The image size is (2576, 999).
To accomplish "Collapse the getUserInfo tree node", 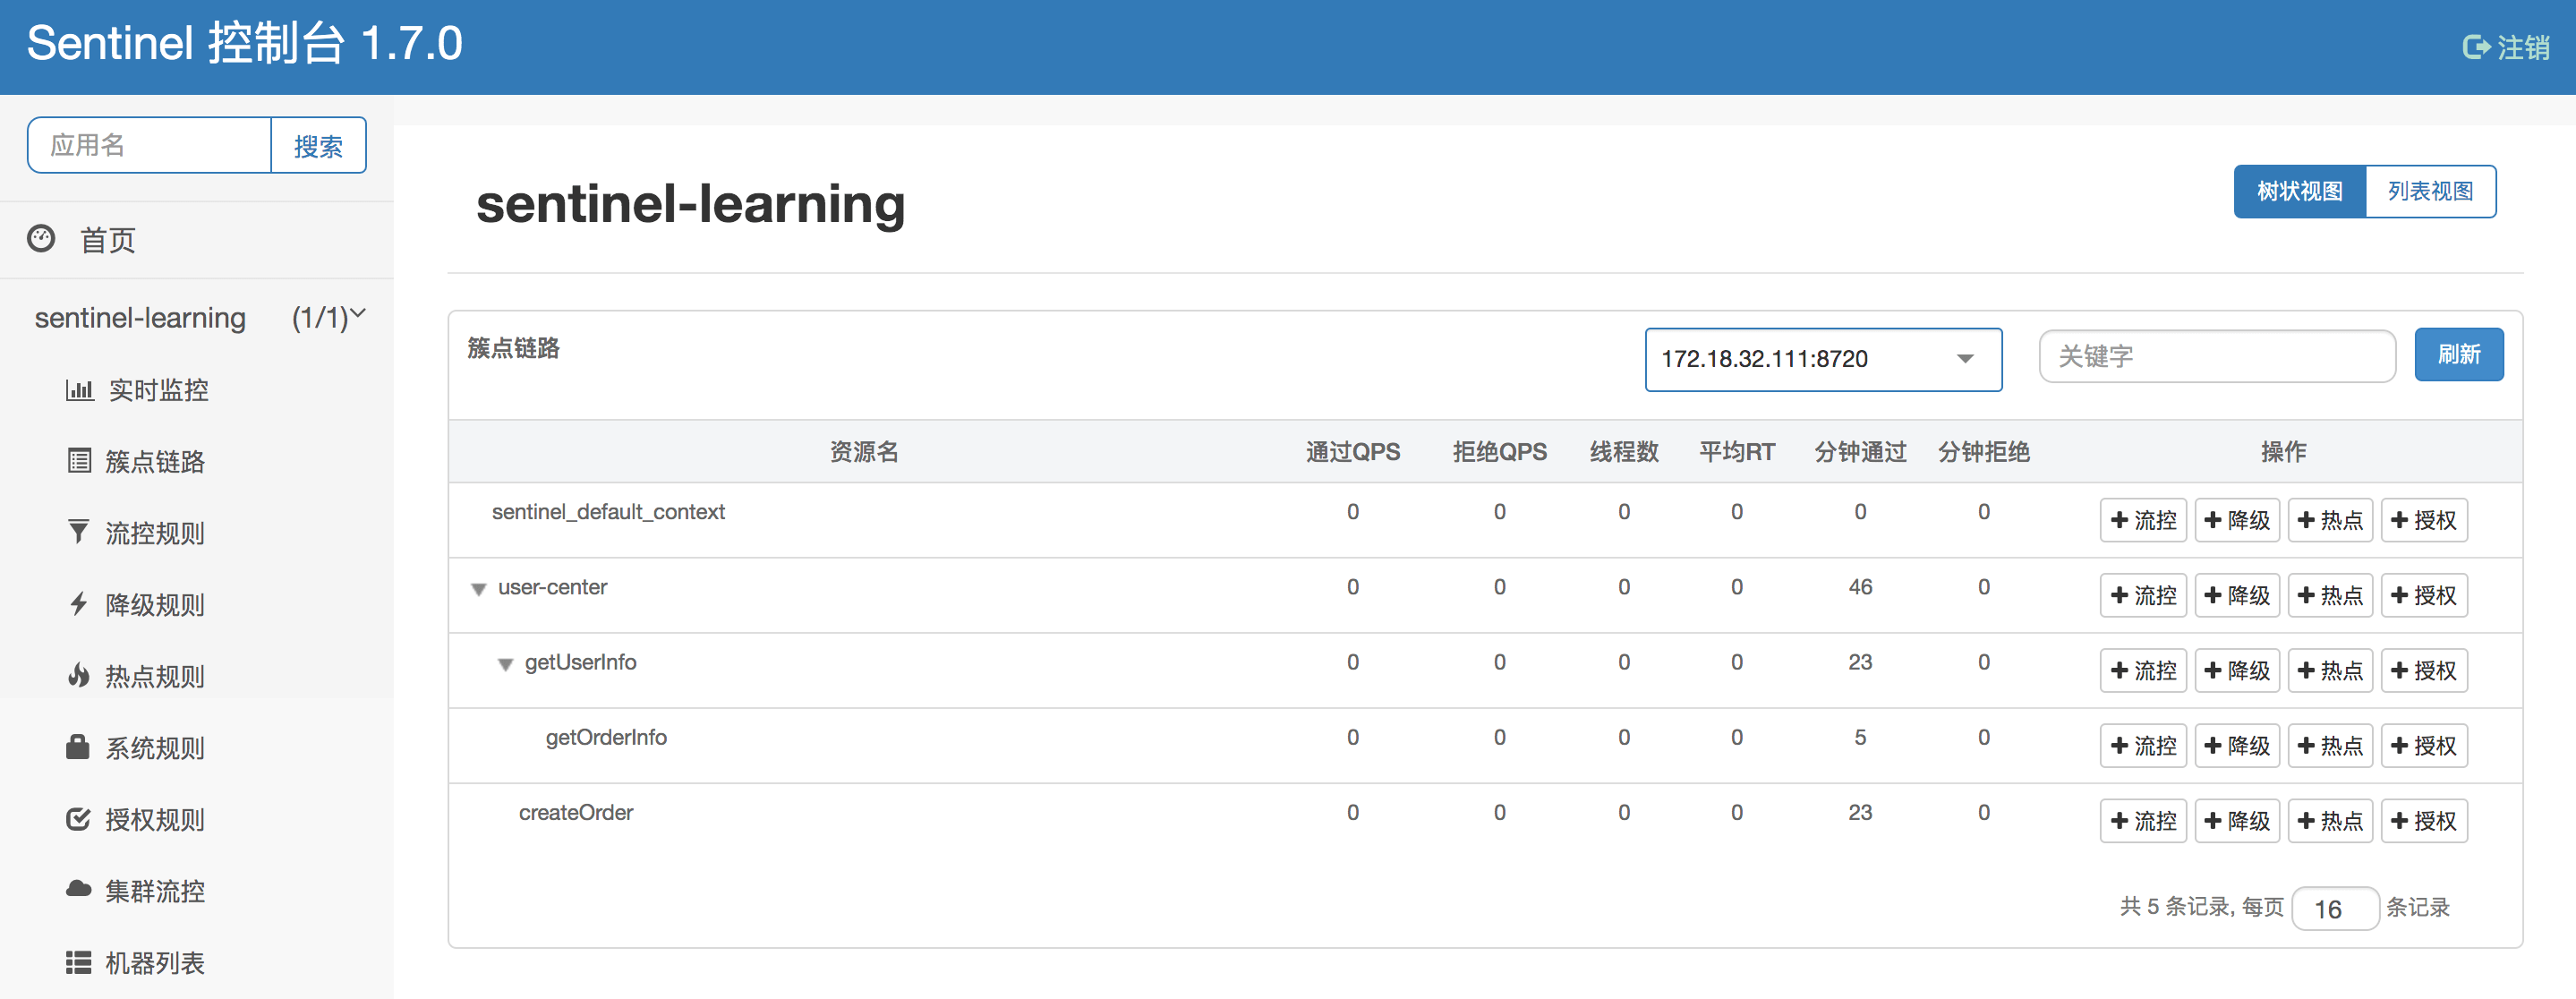I will pos(505,664).
